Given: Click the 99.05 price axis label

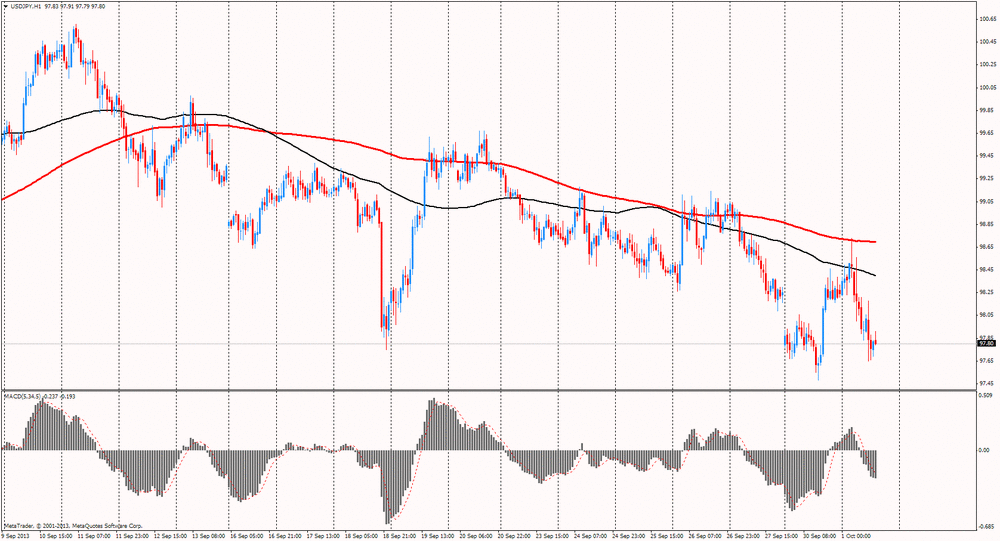Looking at the screenshot, I should point(987,201).
